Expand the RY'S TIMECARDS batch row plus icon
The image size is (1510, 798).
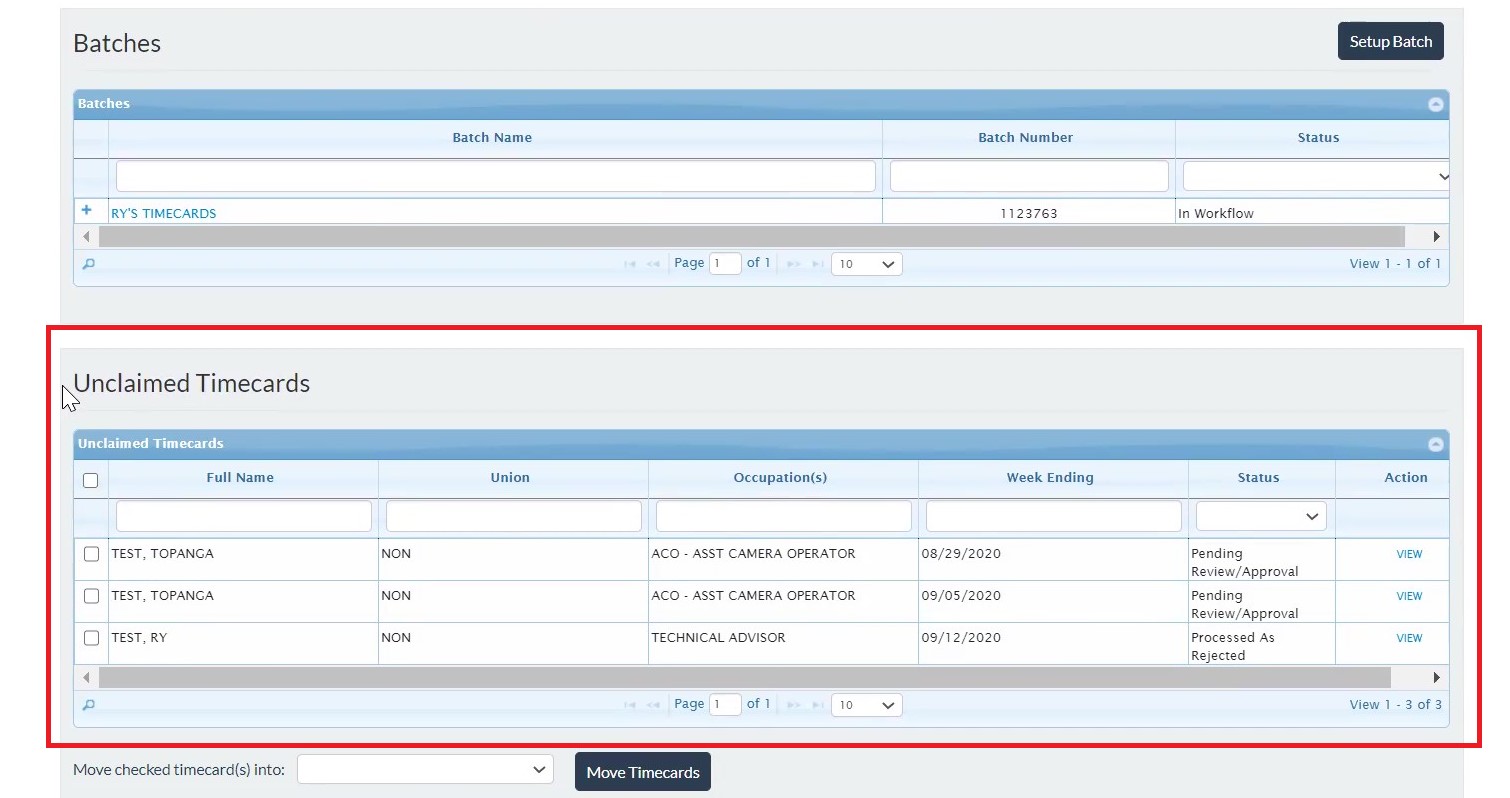87,211
